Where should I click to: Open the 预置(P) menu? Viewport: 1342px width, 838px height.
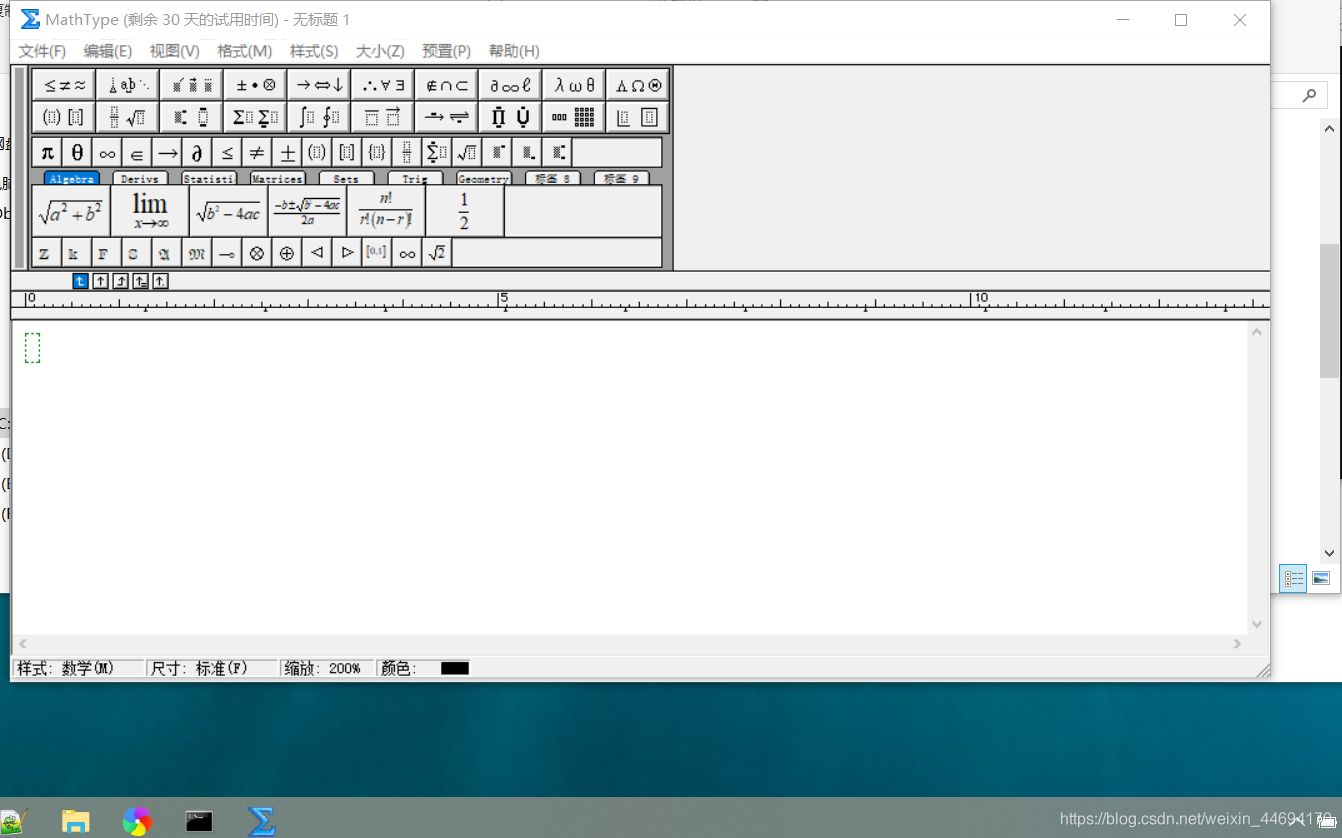pyautogui.click(x=447, y=51)
